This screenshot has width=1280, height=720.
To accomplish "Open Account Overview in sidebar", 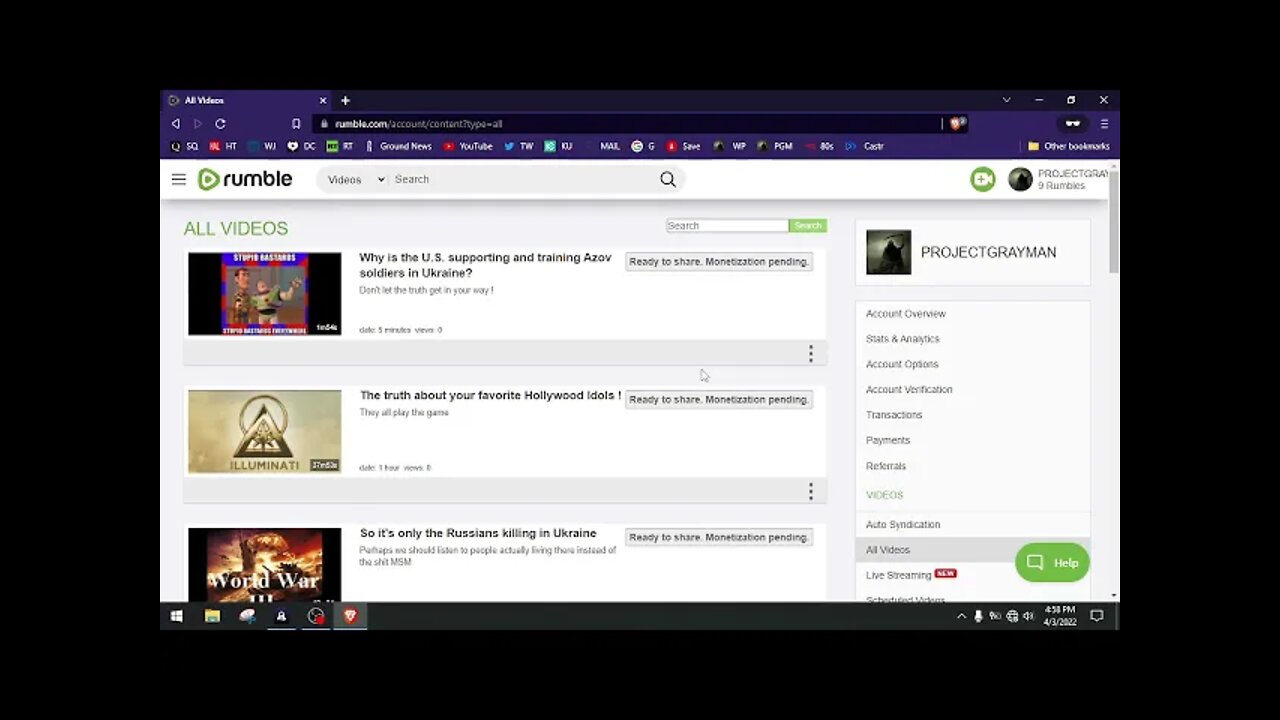I will tap(906, 314).
